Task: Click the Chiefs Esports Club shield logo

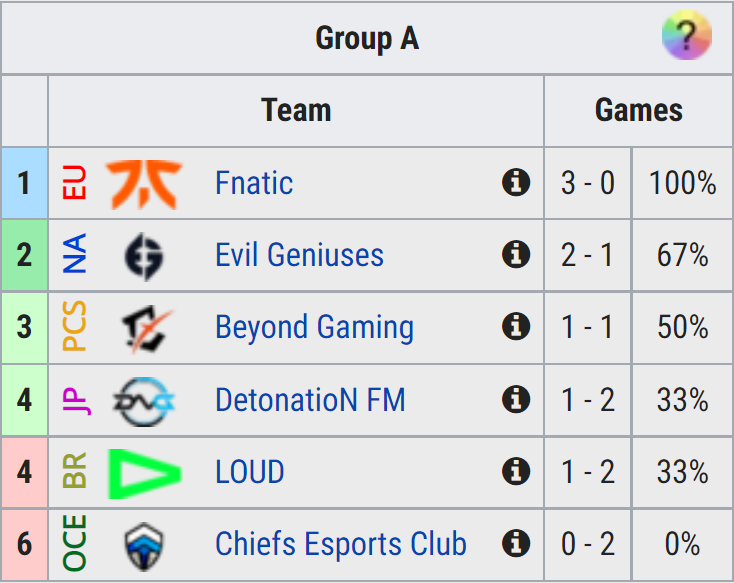Action: [x=144, y=546]
